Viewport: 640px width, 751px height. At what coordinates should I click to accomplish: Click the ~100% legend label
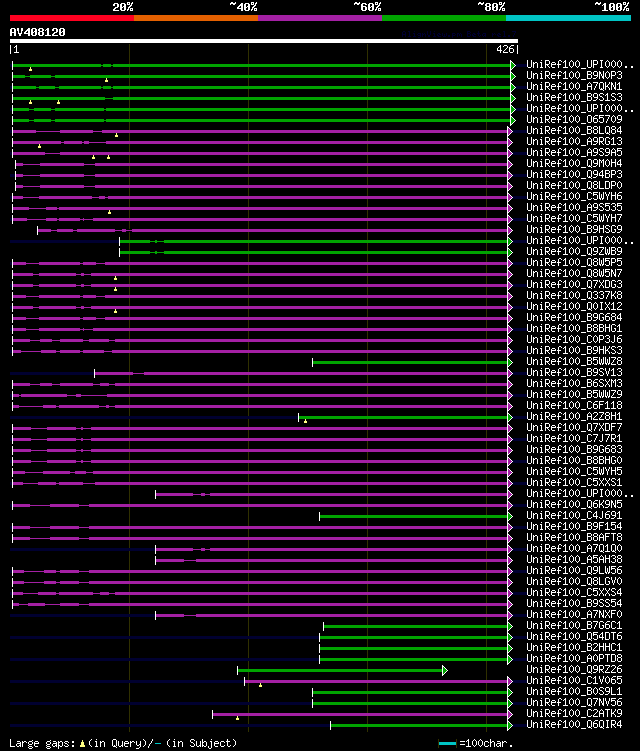[612, 7]
